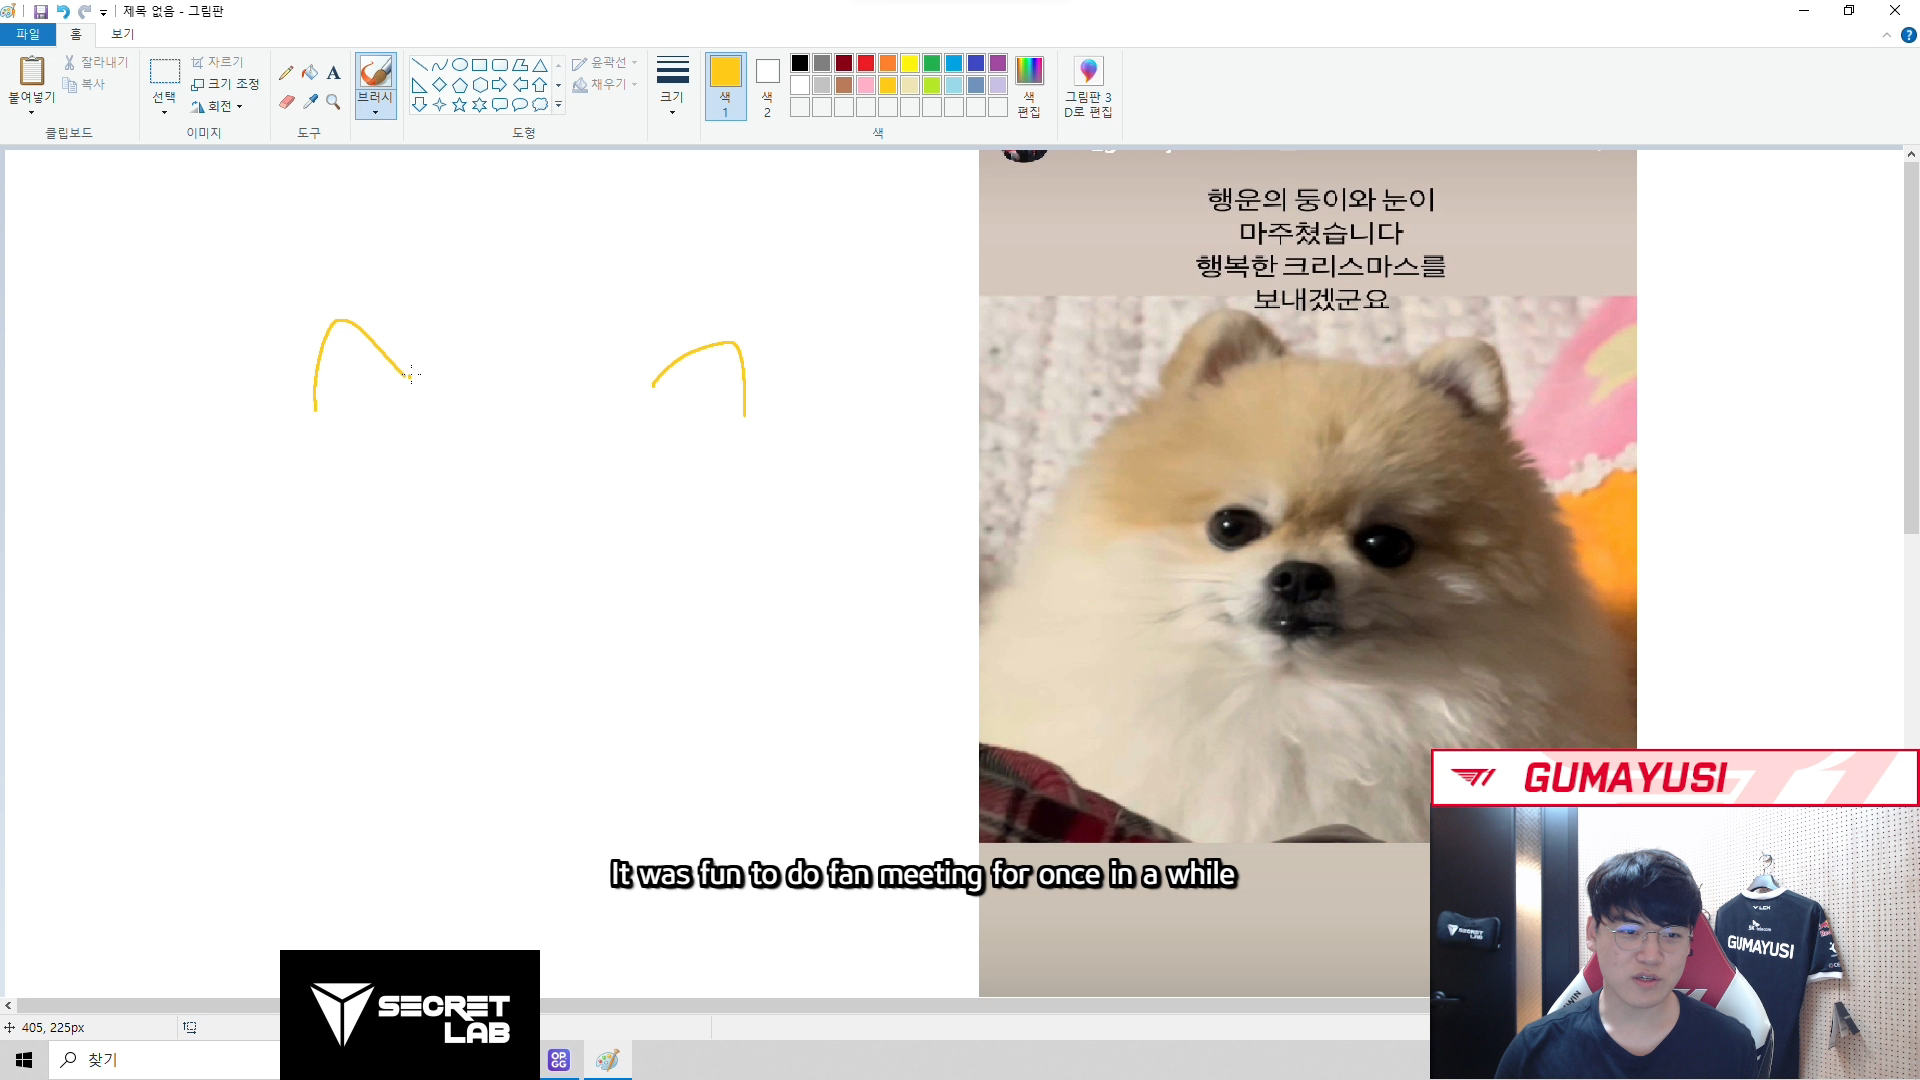
Task: Select the Pencil tool
Action: click(x=286, y=73)
